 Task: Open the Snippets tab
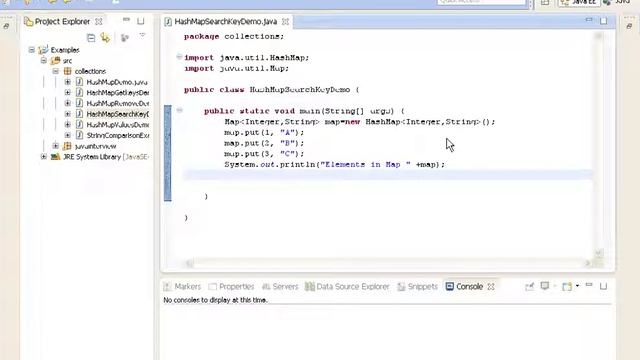tap(417, 287)
